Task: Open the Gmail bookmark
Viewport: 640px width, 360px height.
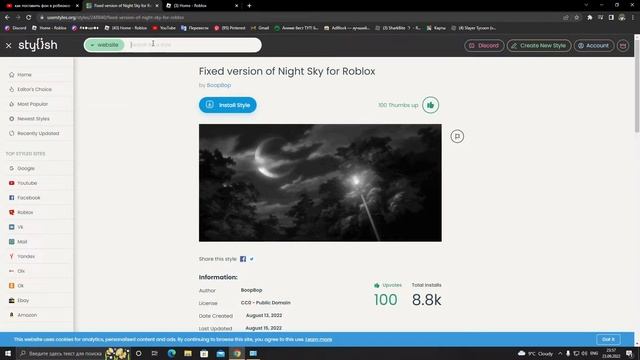Action: 260,28
